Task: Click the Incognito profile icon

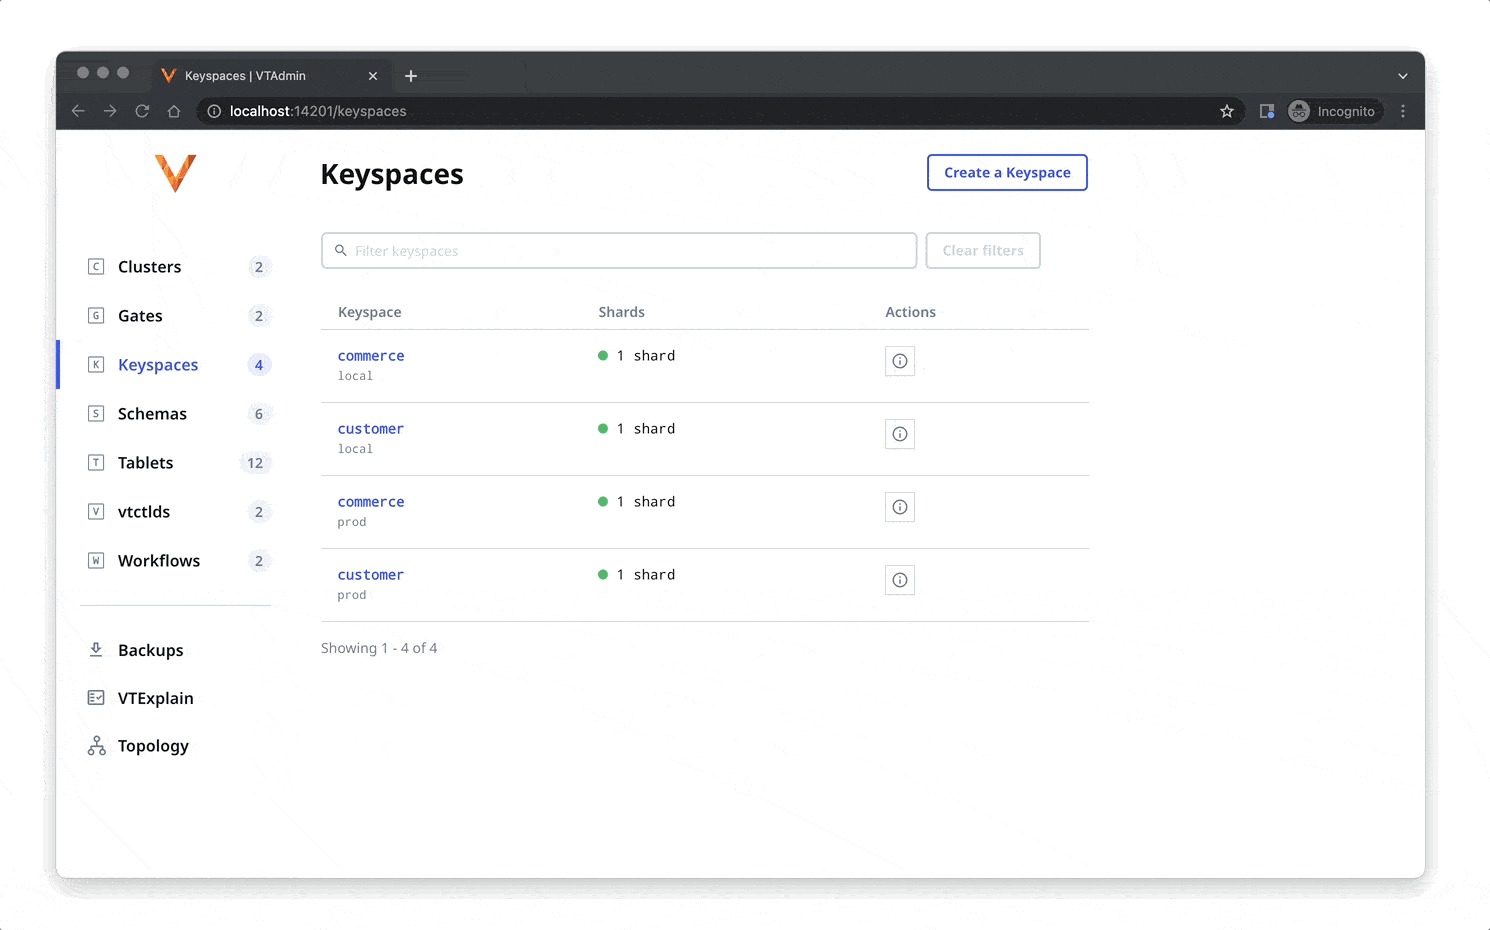Action: point(1298,111)
